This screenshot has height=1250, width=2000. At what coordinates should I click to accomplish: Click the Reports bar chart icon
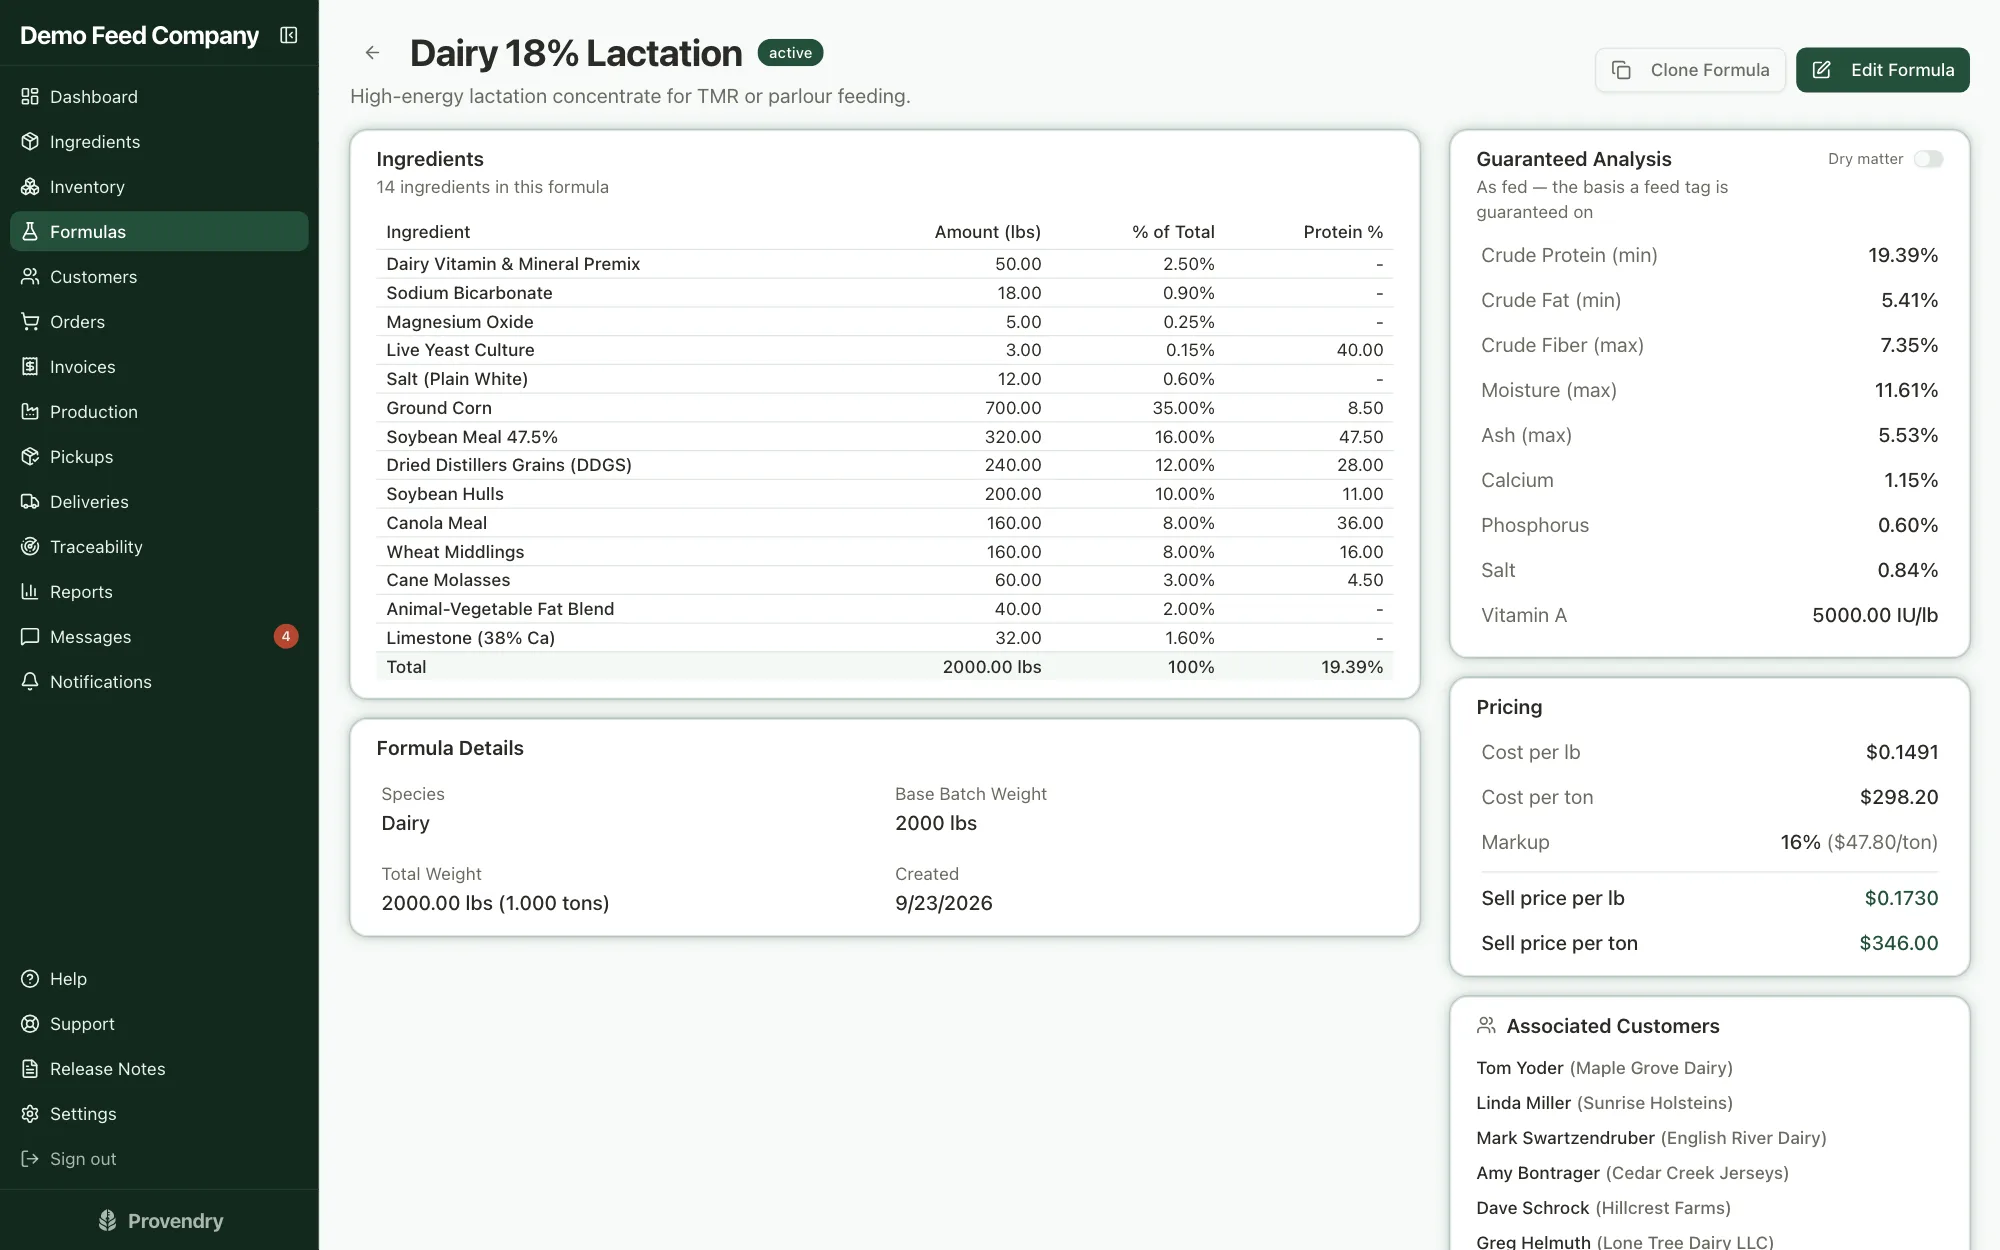tap(30, 592)
